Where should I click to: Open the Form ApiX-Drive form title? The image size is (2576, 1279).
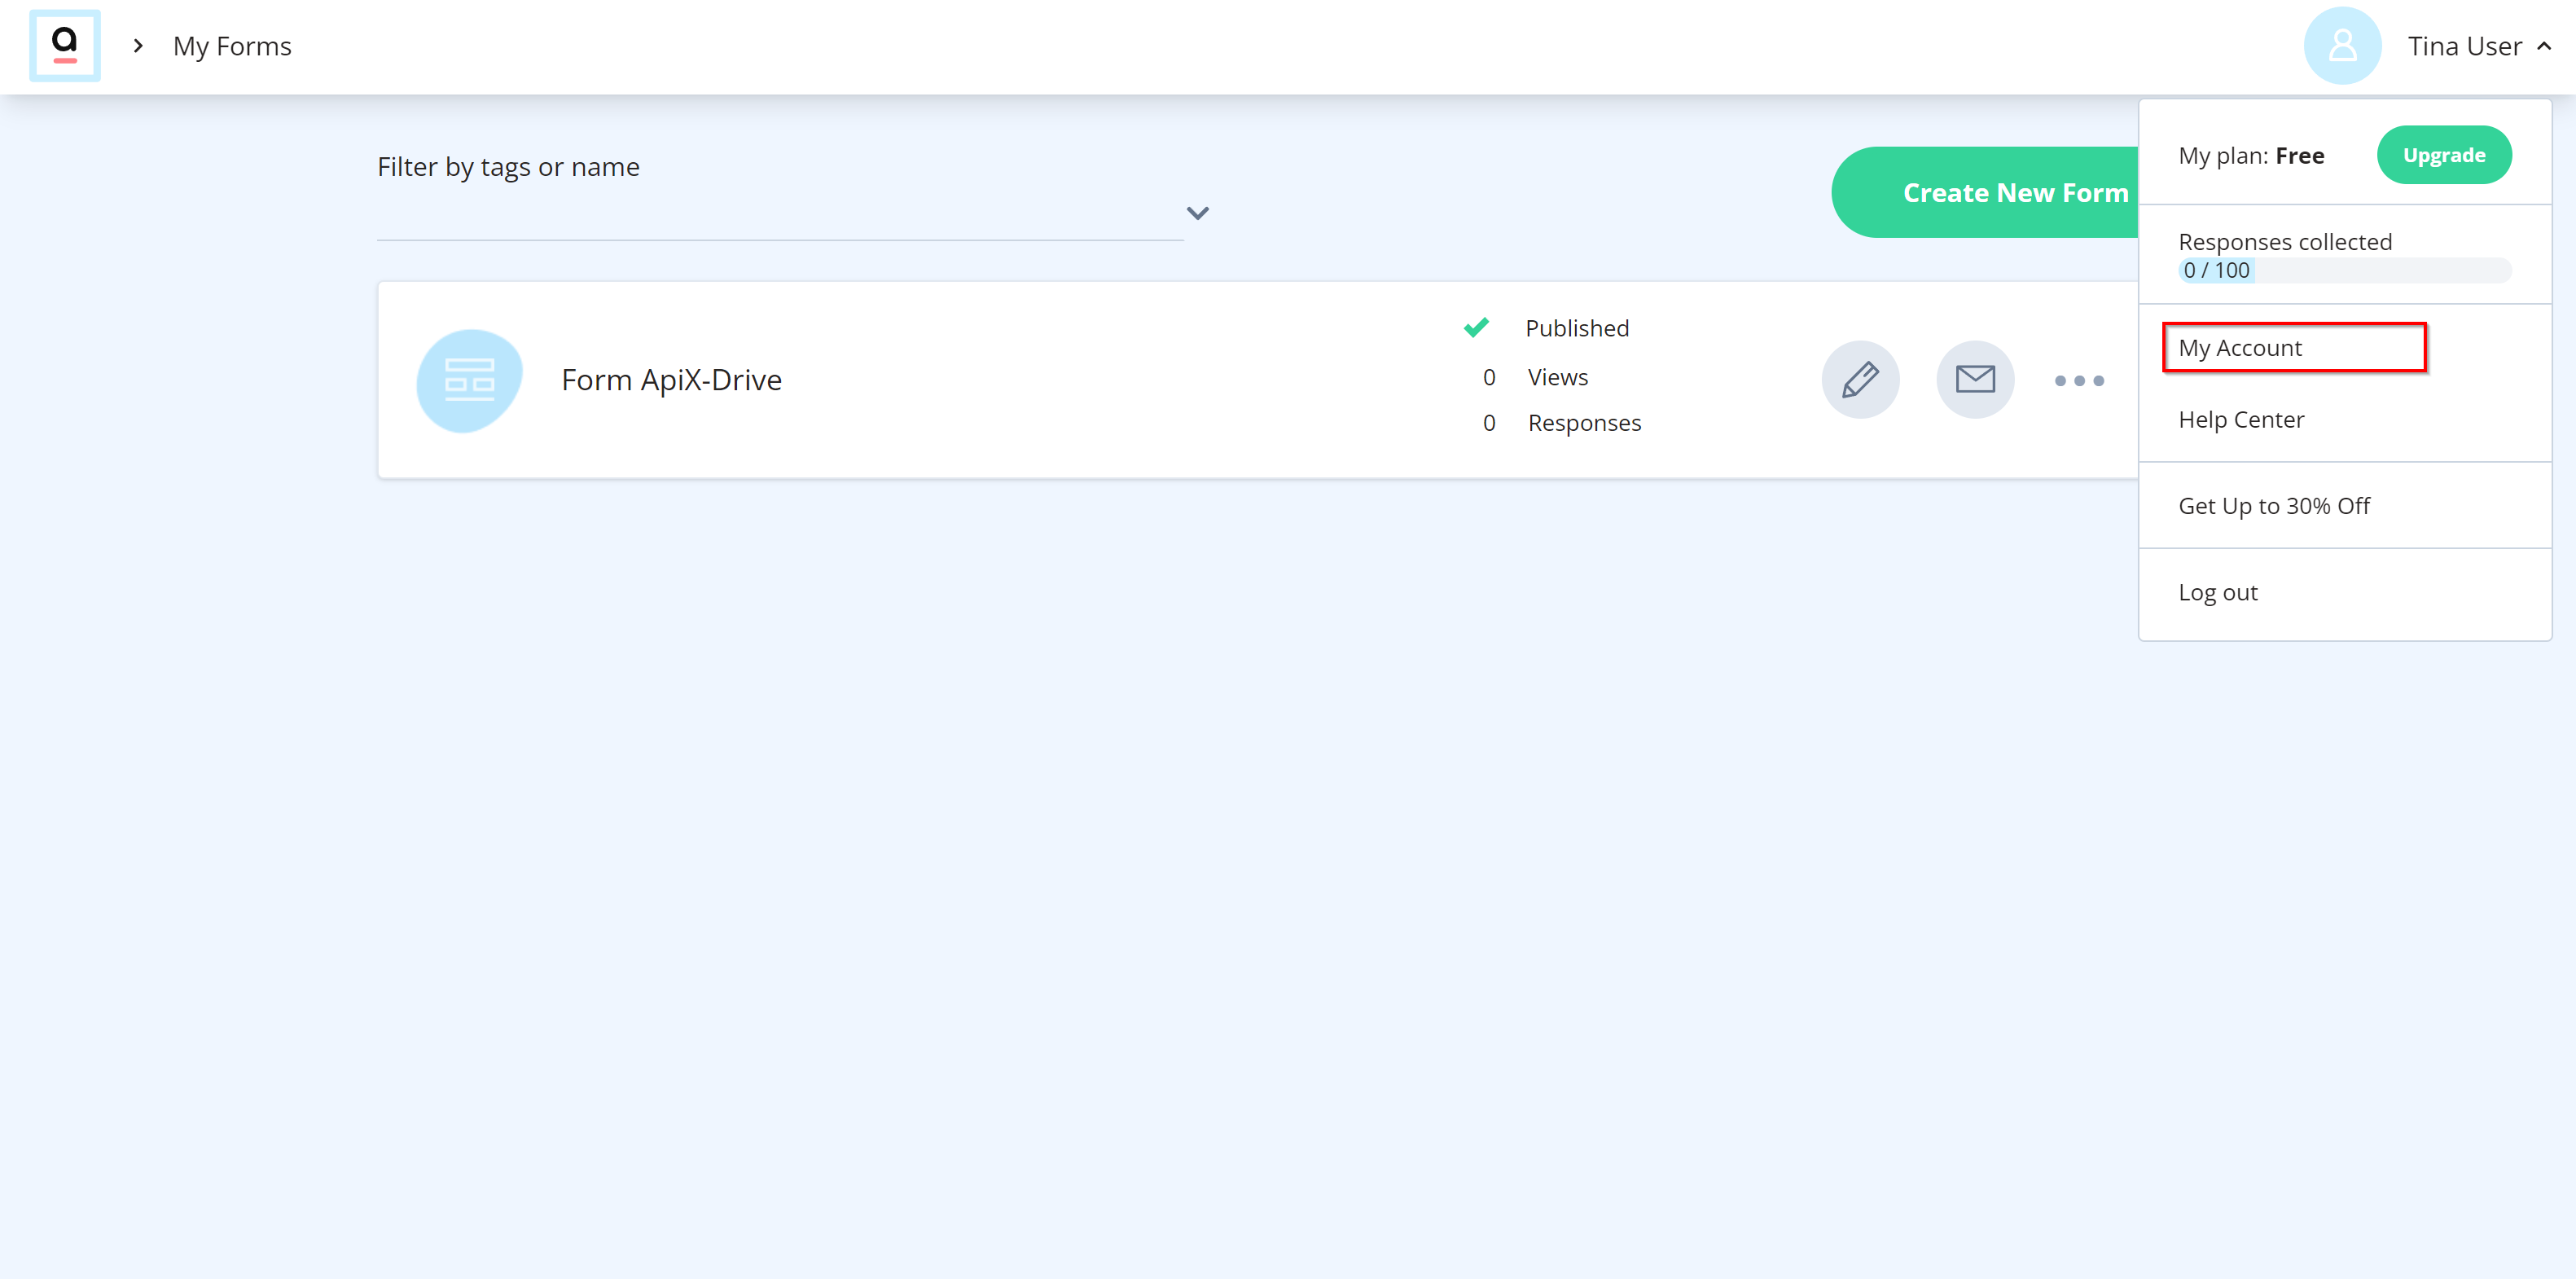tap(671, 380)
